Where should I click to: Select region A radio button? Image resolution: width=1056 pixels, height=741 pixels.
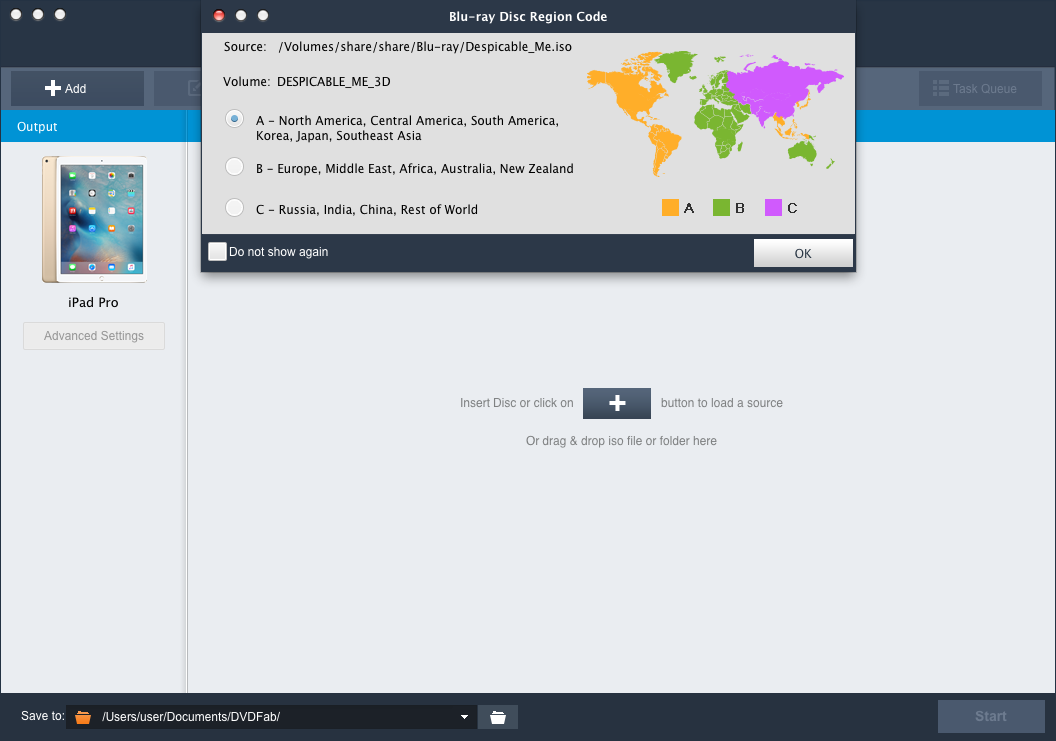pyautogui.click(x=234, y=119)
